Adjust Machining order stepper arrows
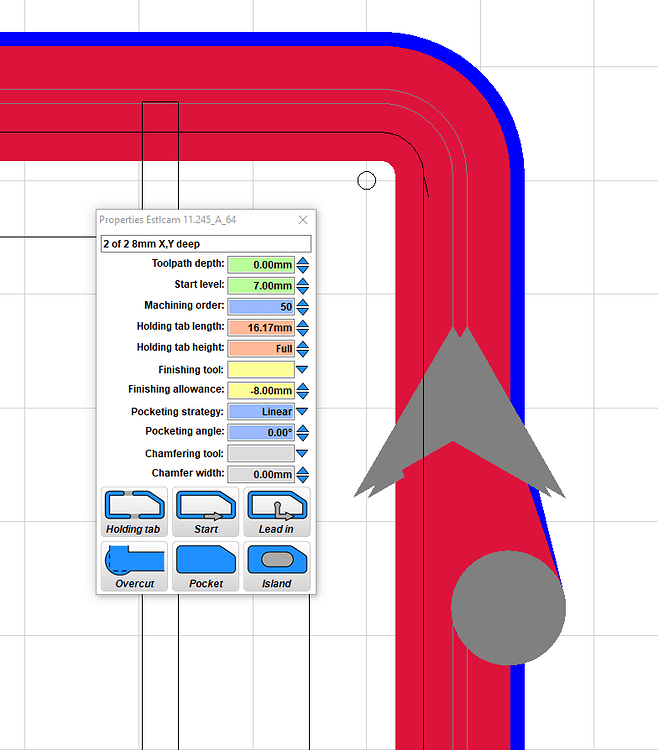Image resolution: width=658 pixels, height=750 pixels. click(x=303, y=307)
